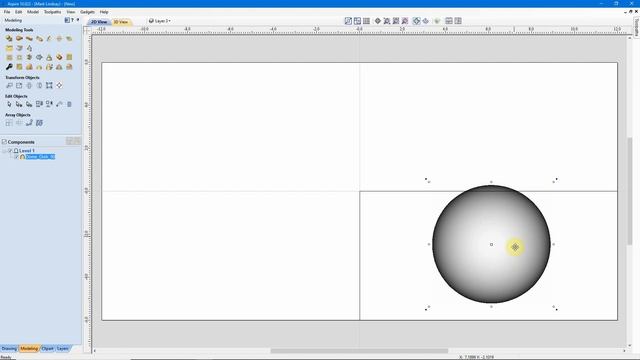Viewport: 640px width, 360px height.
Task: Select Level 1 in the component tree
Action: tap(27, 151)
